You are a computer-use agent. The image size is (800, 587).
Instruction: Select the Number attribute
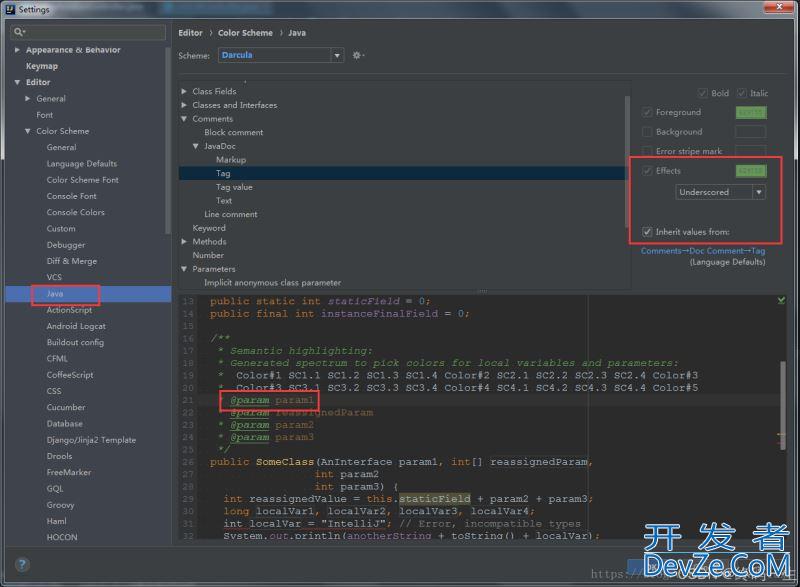pyautogui.click(x=208, y=256)
